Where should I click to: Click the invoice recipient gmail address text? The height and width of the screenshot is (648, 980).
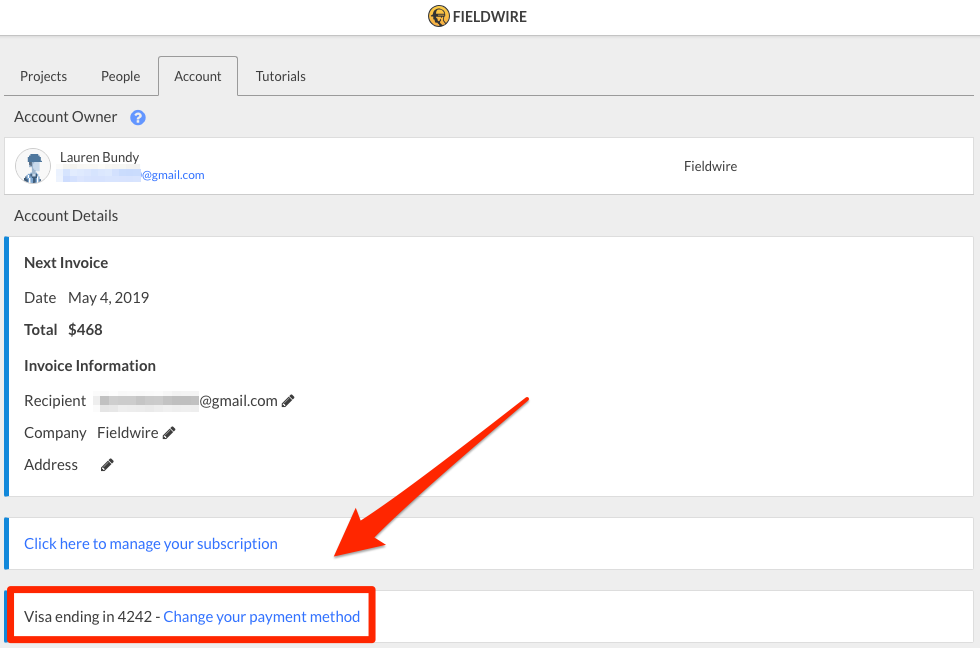pos(186,401)
